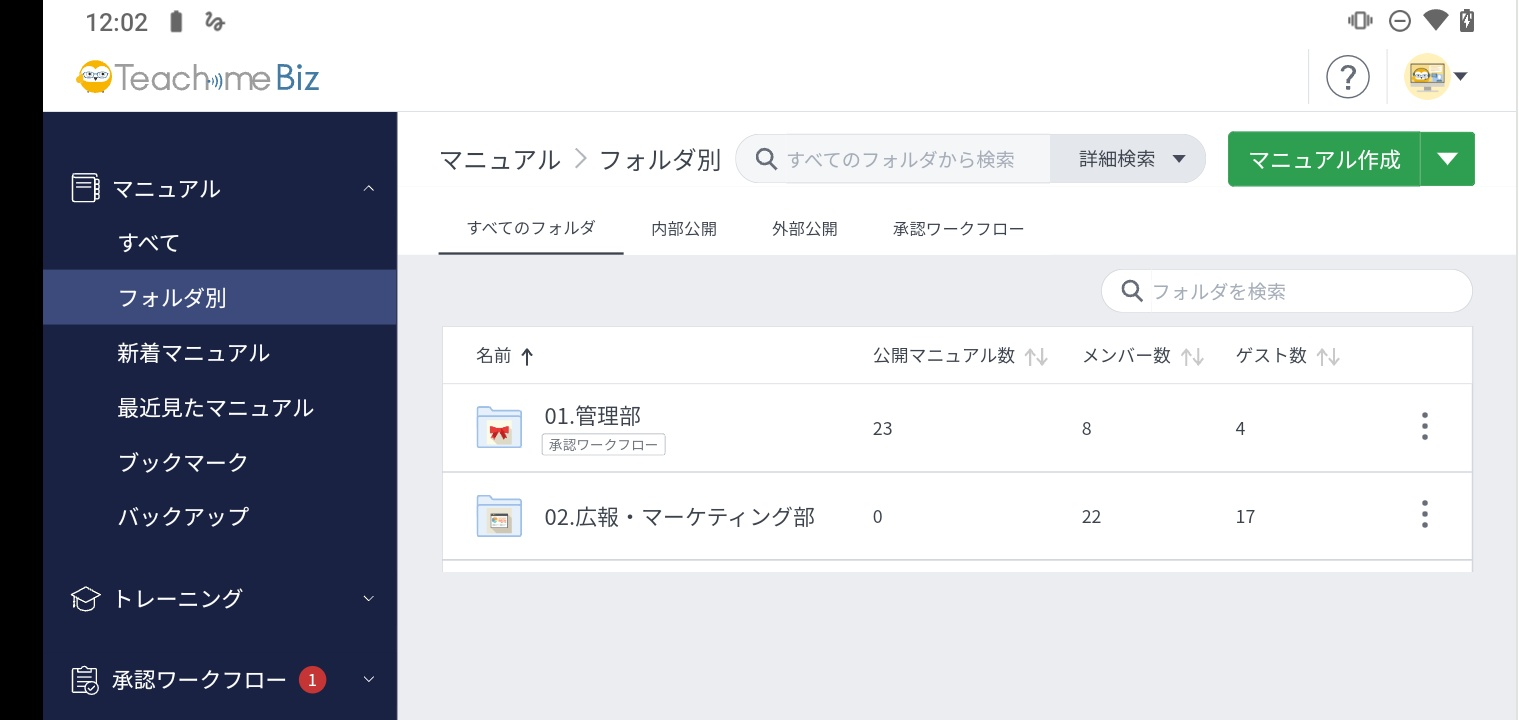The image size is (1519, 720).
Task: Expand the トレーニング sidebar section
Action: 368,598
